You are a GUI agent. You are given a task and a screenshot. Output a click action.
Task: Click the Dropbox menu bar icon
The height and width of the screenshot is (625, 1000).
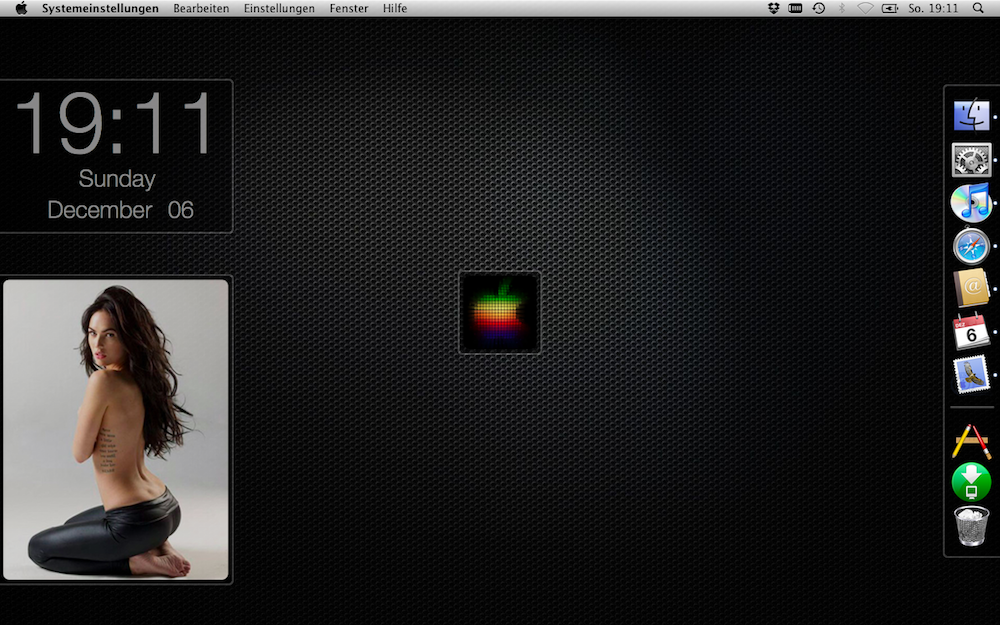pyautogui.click(x=774, y=8)
